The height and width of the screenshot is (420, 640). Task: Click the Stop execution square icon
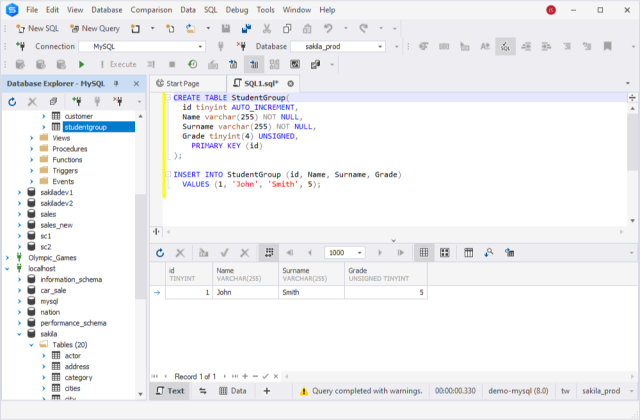pos(172,64)
